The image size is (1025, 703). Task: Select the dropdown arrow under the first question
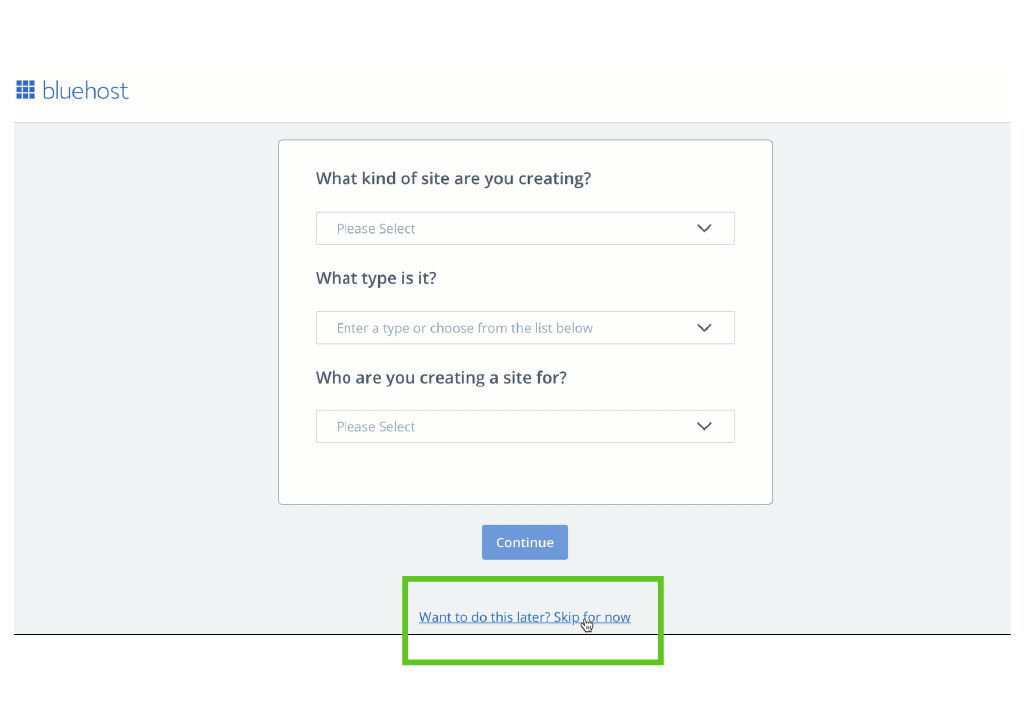tap(704, 228)
